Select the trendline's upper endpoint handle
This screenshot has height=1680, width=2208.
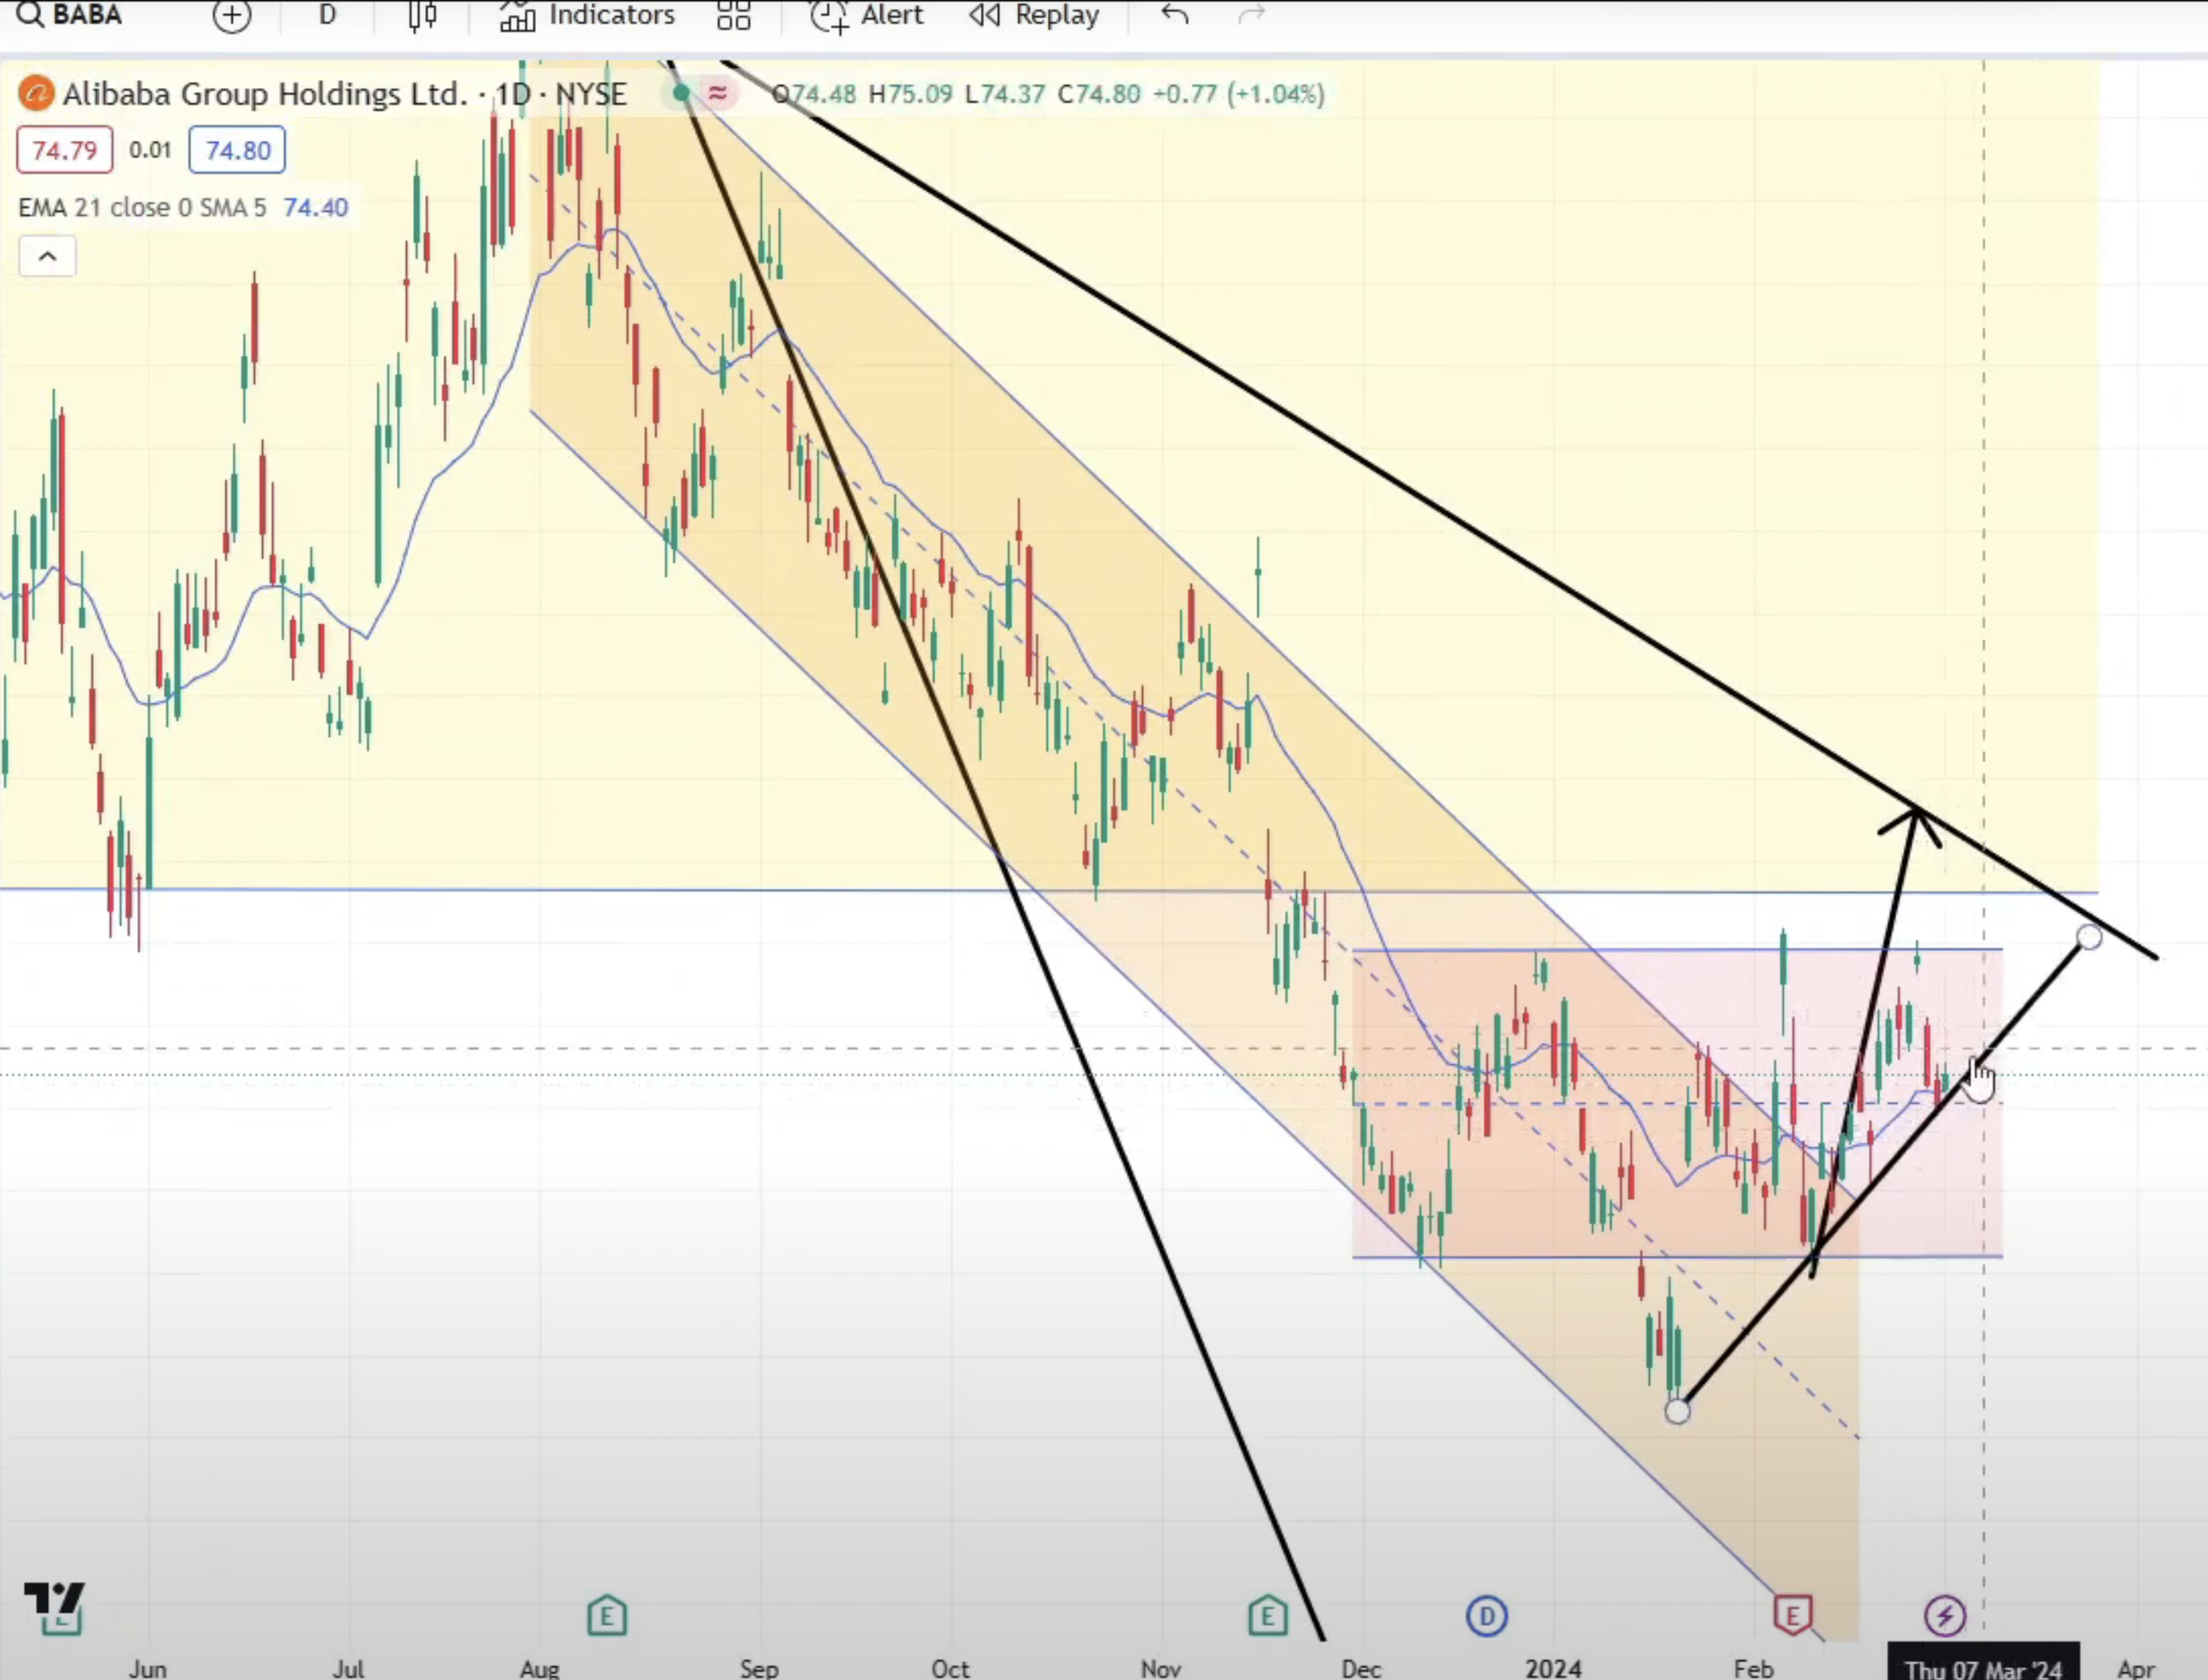(2089, 937)
